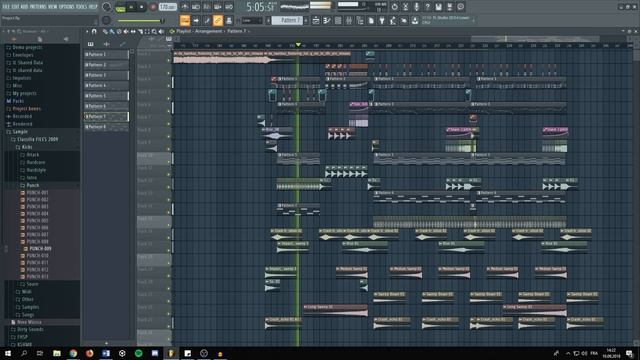Open the Line snap selector dropdown
The height and width of the screenshot is (360, 640).
click(x=252, y=20)
